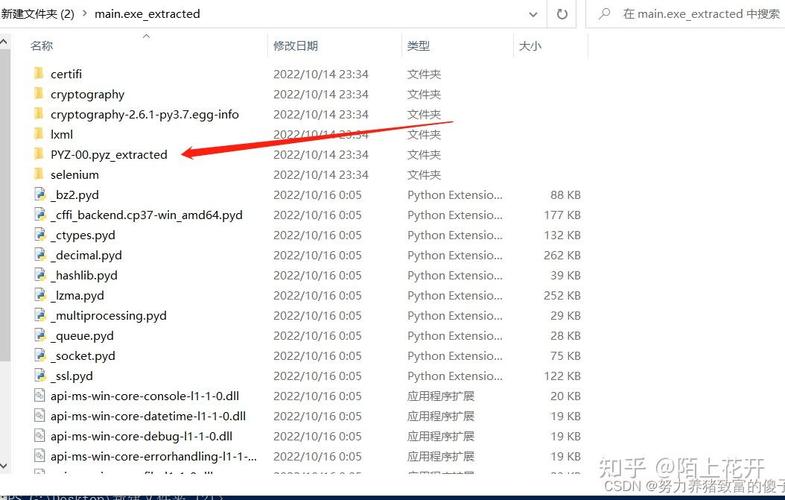Click the api-ms-win-core-errorhandling dll file icon
The width and height of the screenshot is (785, 500).
coord(40,455)
